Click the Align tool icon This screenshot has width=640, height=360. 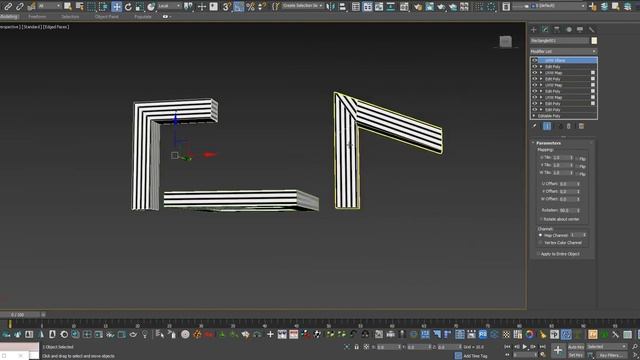pos(342,7)
